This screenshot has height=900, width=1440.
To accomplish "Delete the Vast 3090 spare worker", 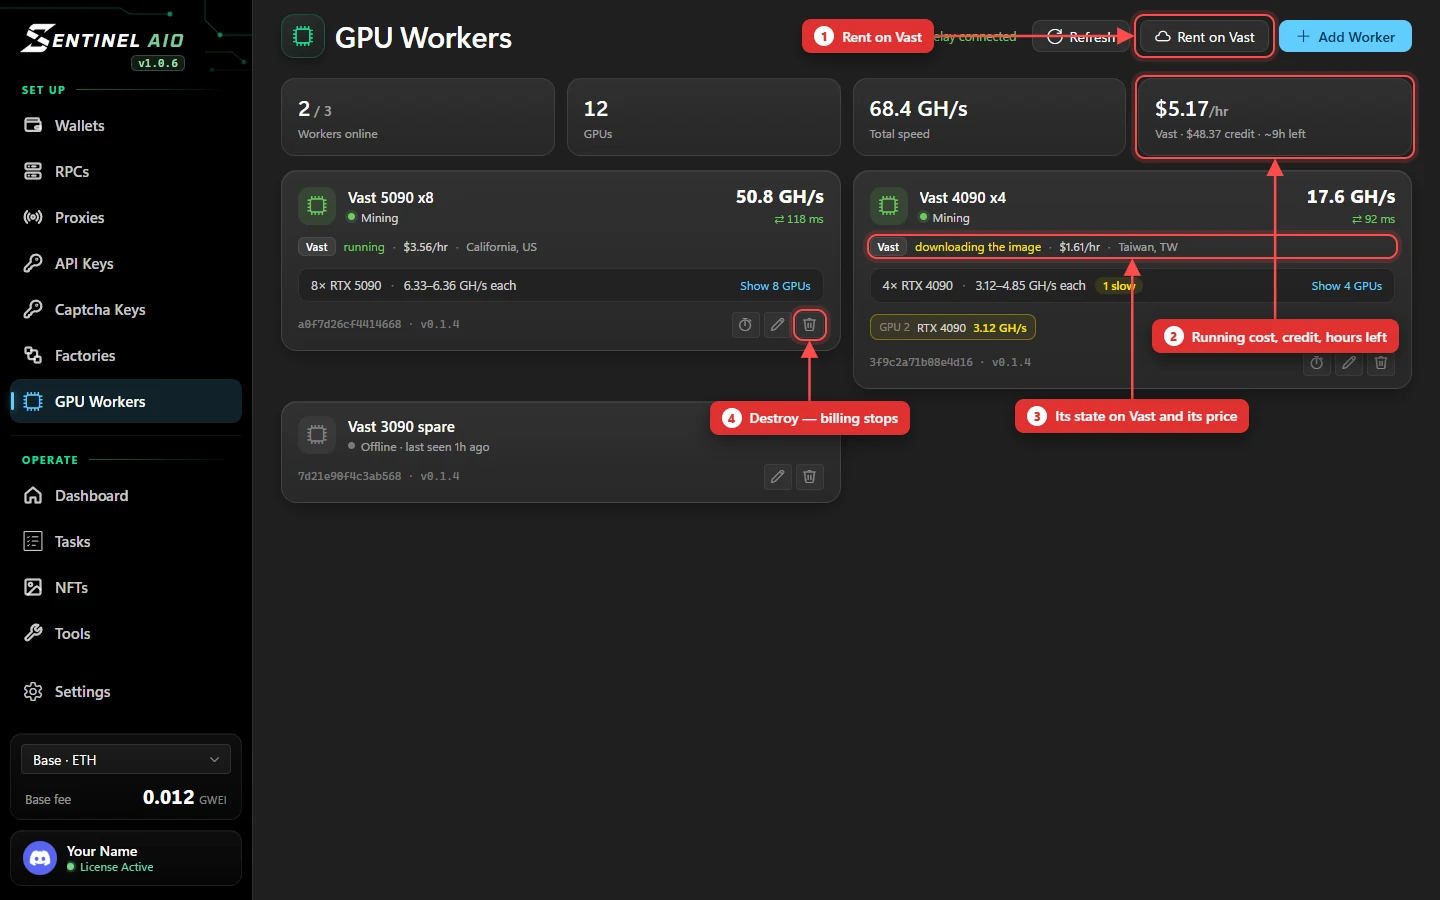I will [x=809, y=477].
